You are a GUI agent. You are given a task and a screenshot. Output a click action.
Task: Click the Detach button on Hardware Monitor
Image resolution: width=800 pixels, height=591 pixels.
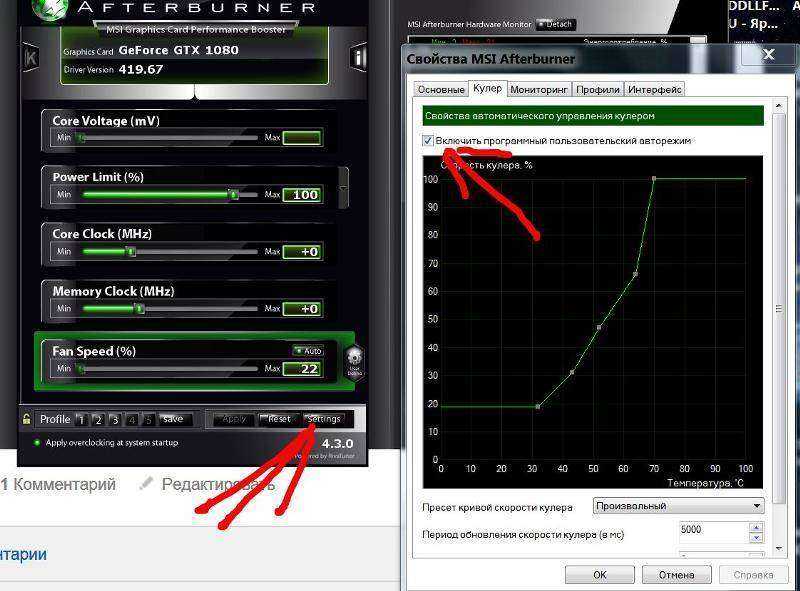pos(555,24)
